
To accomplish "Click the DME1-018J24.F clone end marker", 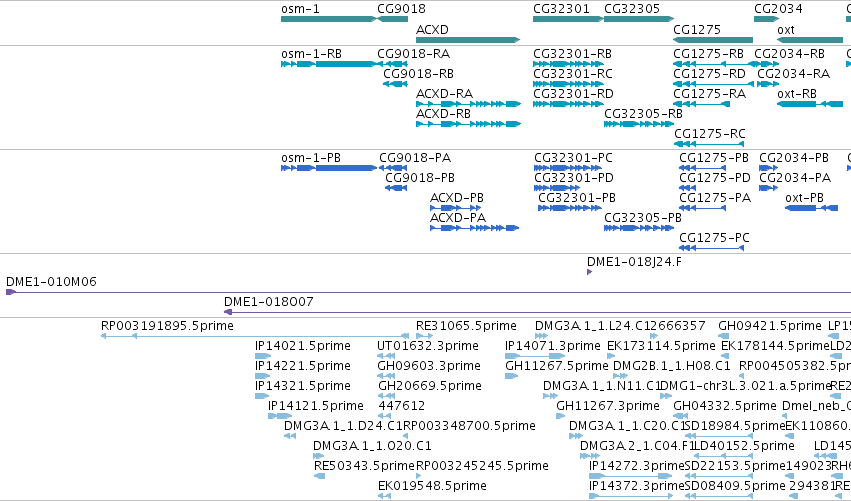I will (x=589, y=272).
